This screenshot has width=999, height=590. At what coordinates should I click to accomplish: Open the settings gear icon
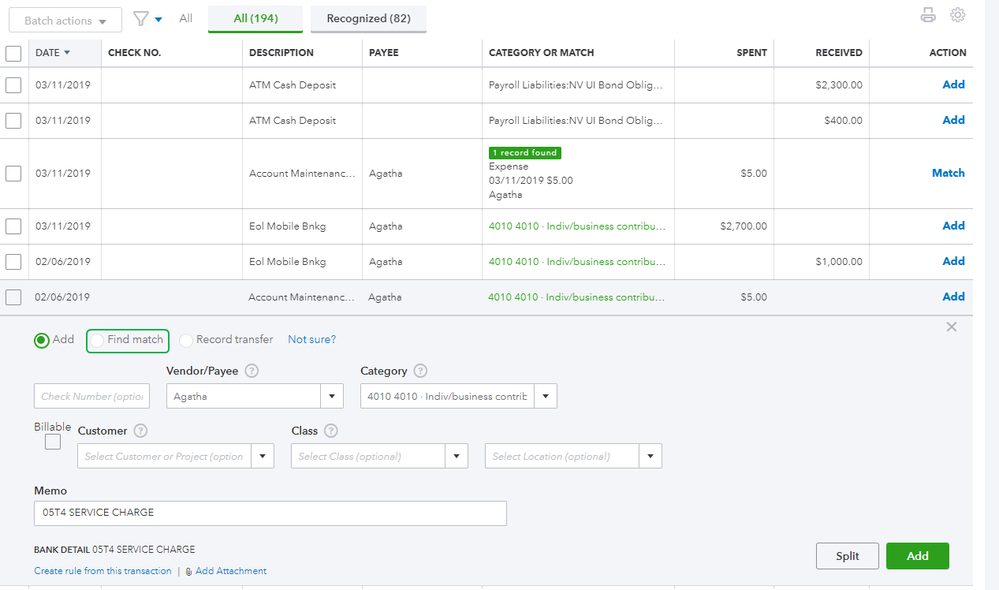coord(958,15)
